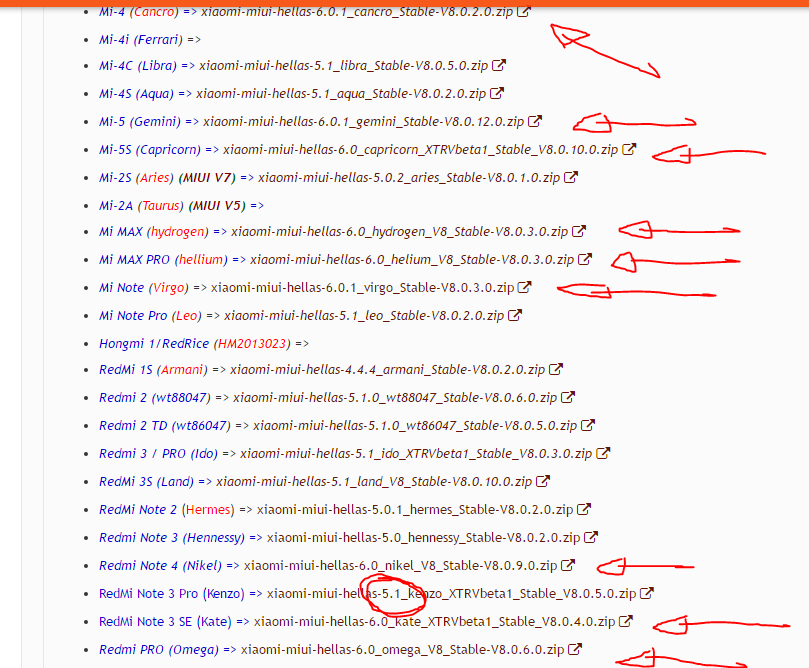Click external link icon beside ido zip
Viewport: 809px width, 668px height.
pos(603,453)
